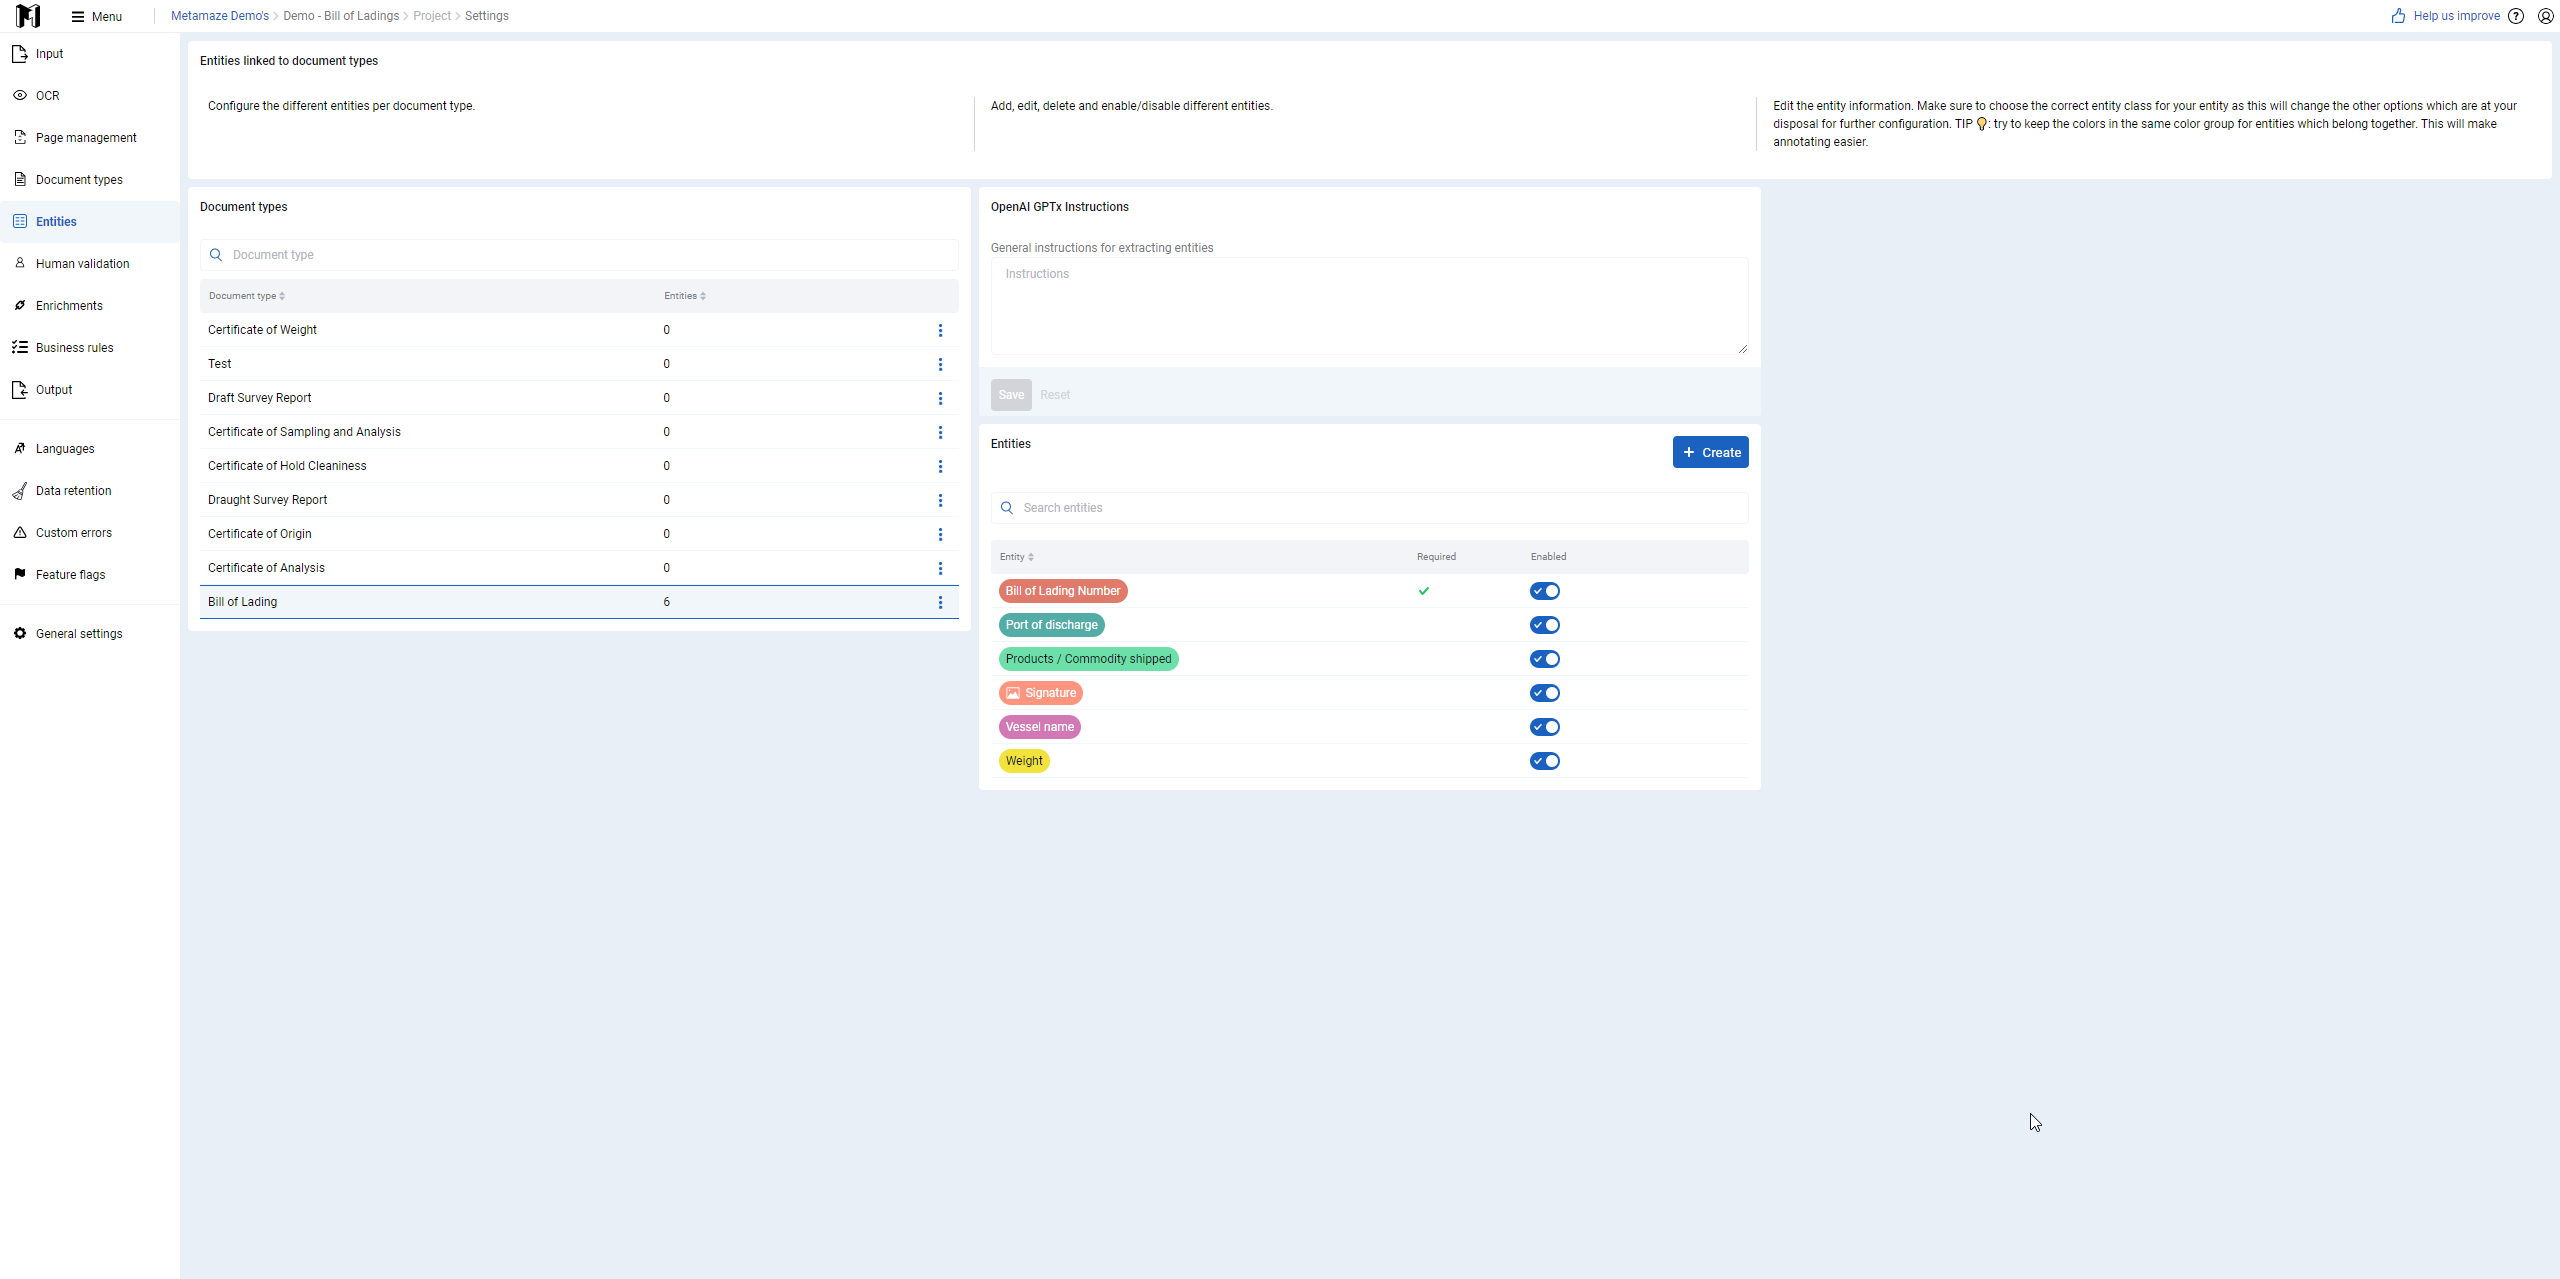Open three-dot menu for Certificate of Hold Cleaniness
Viewport: 2560px width, 1279px height.
(940, 466)
